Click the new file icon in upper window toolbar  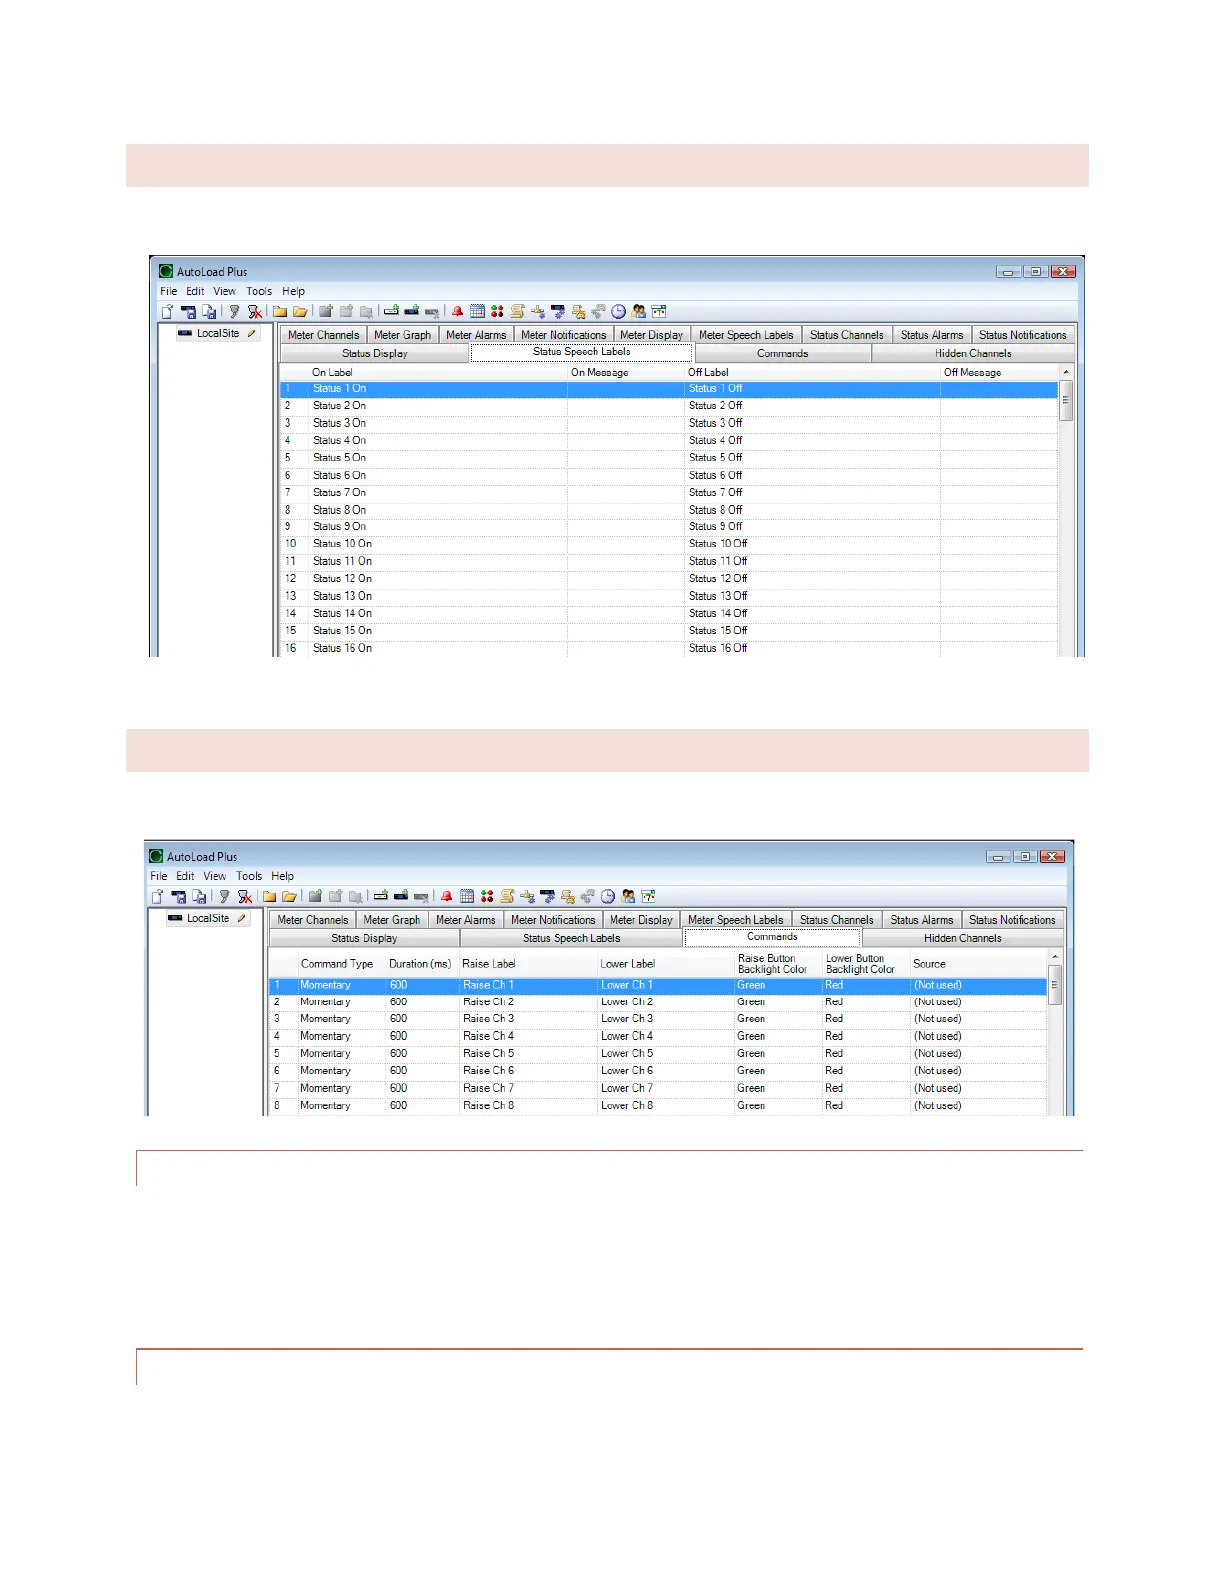pos(167,312)
